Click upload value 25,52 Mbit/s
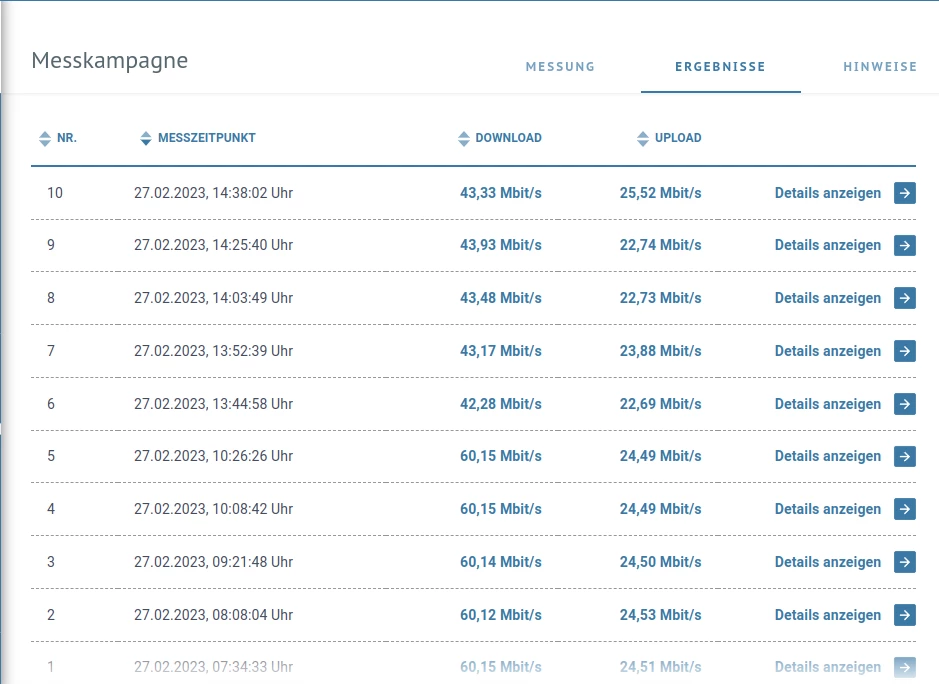This screenshot has width=939, height=684. pyautogui.click(x=661, y=193)
